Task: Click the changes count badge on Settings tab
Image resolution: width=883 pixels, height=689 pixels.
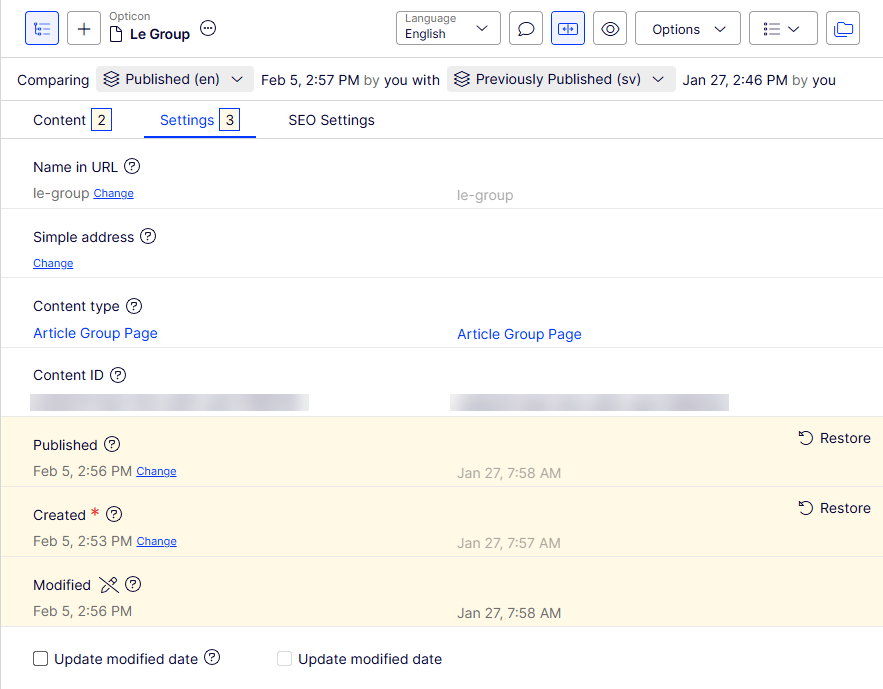Action: 229,120
